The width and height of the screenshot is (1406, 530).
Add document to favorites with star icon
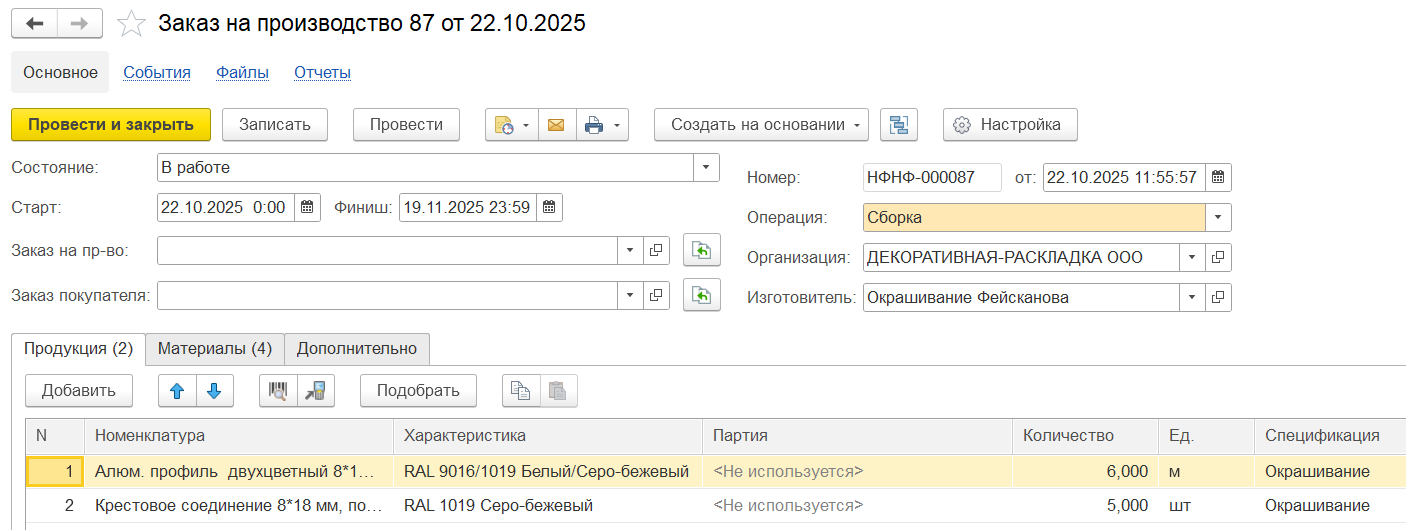click(132, 24)
